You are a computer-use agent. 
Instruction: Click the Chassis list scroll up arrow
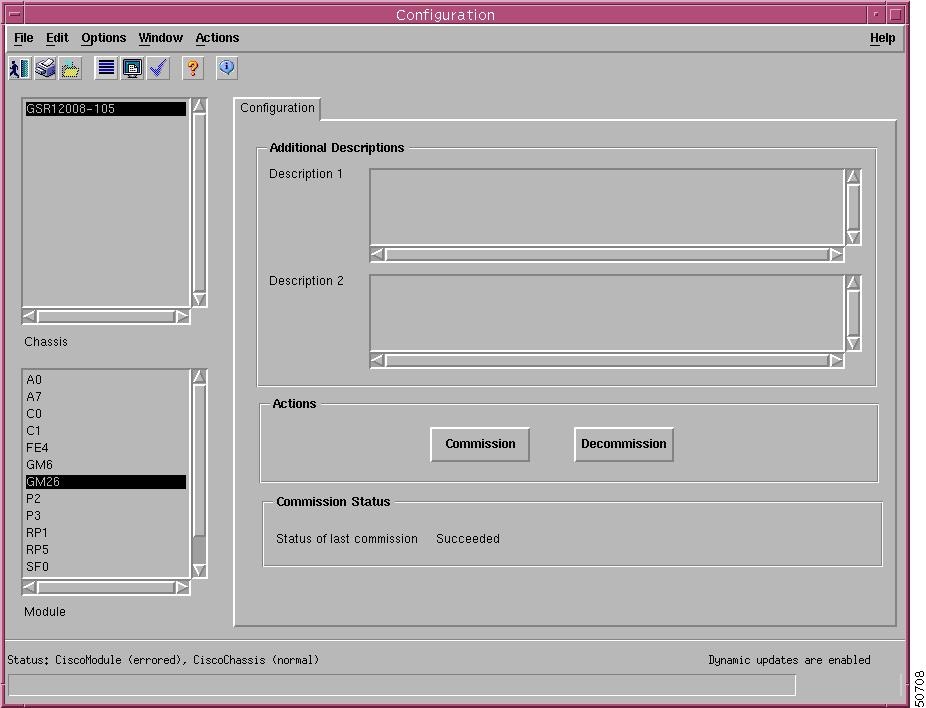(x=200, y=106)
